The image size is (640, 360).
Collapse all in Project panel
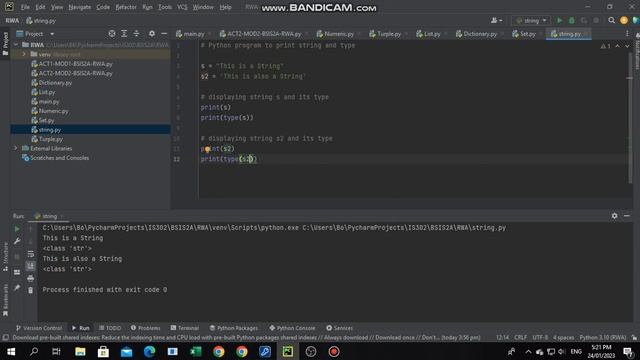click(136, 34)
